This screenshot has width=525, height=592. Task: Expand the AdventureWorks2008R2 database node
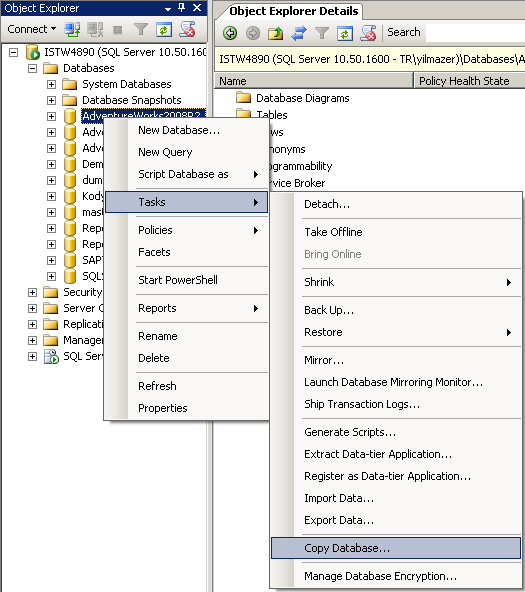click(51, 116)
